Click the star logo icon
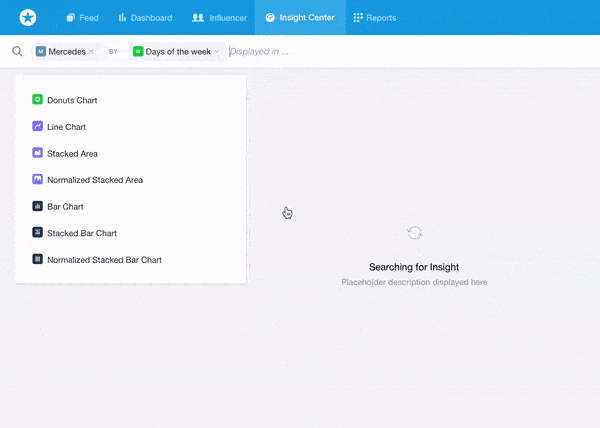The height and width of the screenshot is (428, 600). pos(27,18)
